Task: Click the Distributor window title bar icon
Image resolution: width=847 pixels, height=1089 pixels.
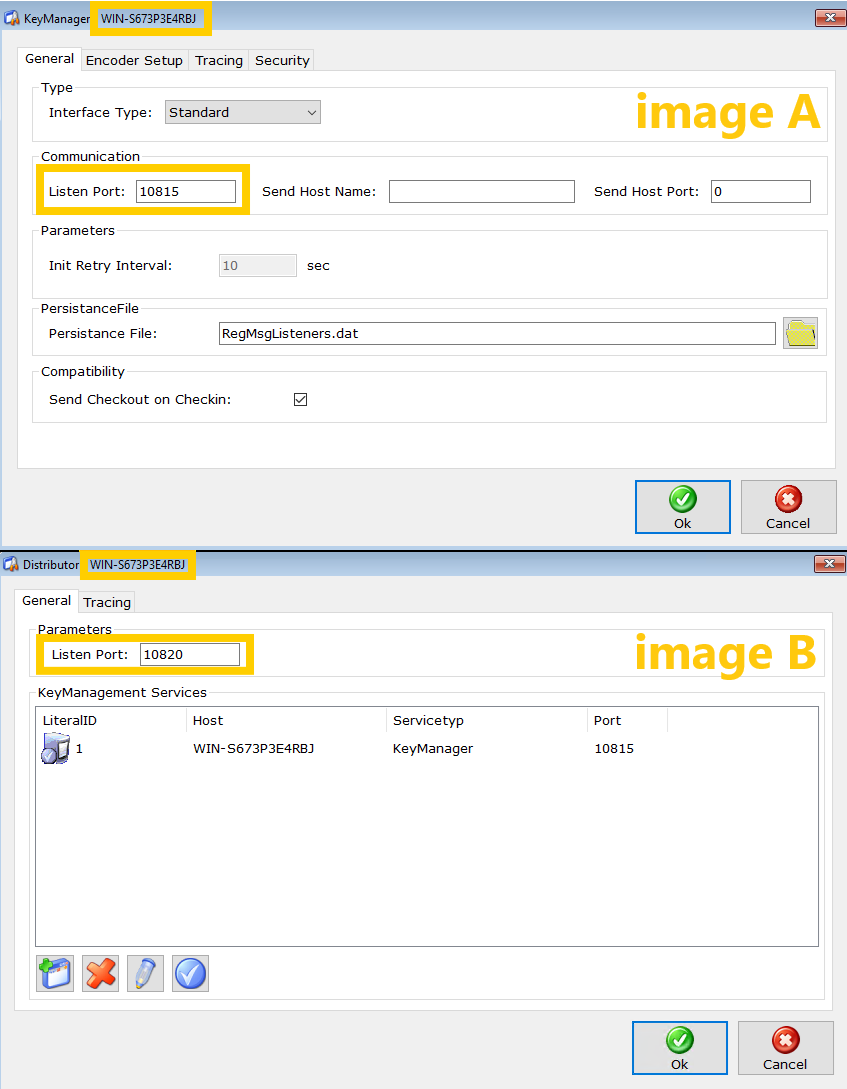Action: coord(12,565)
